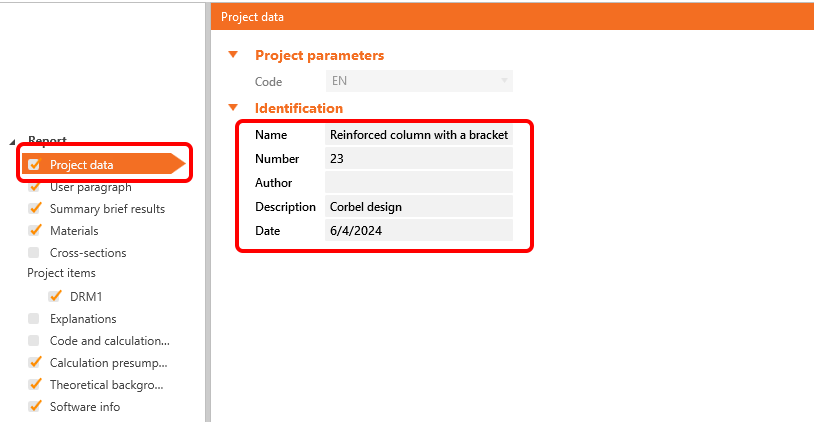Uncheck Theoretical background checkbox
Screen dimensions: 814x422
pyautogui.click(x=34, y=385)
